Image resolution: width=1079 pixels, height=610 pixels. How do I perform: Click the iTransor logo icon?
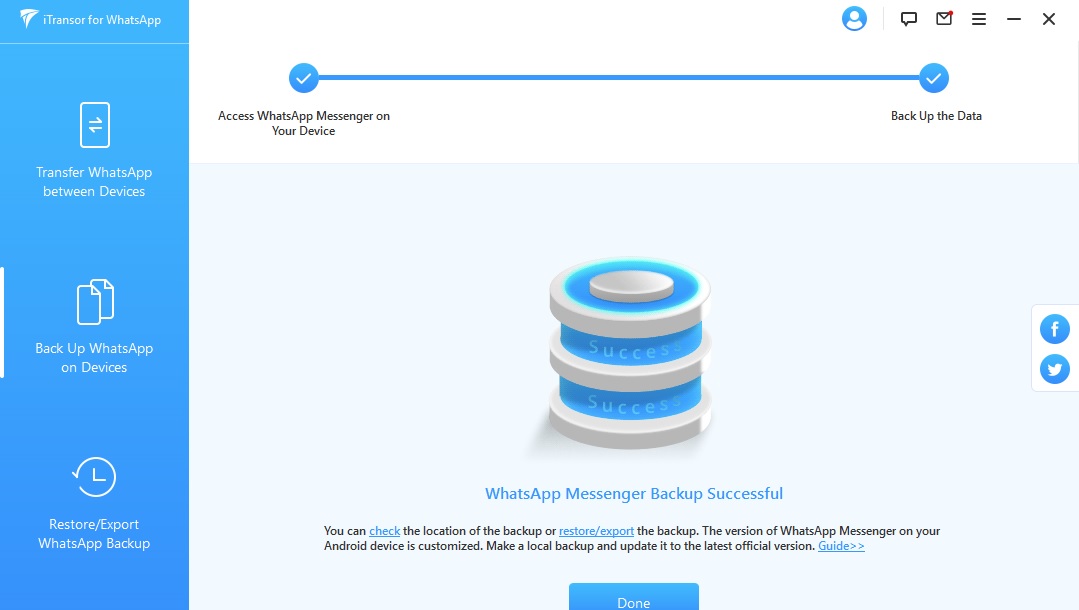click(x=28, y=19)
